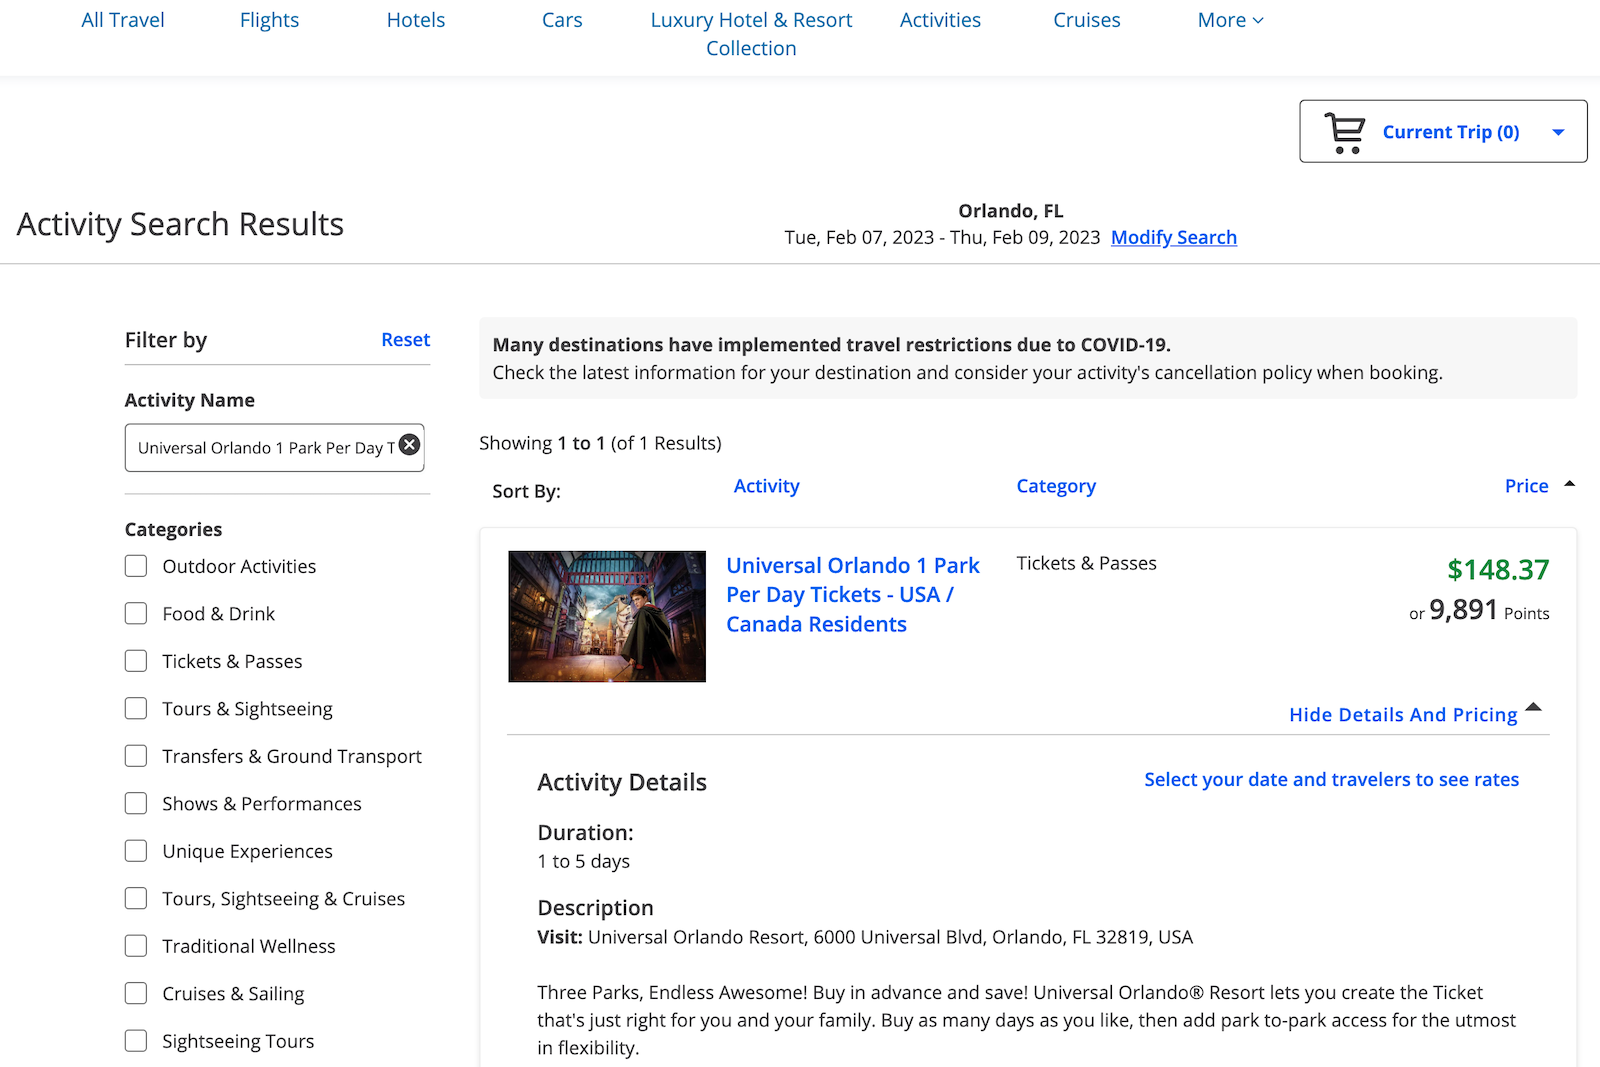The height and width of the screenshot is (1067, 1600).
Task: Reset all activity filters
Action: click(x=405, y=339)
